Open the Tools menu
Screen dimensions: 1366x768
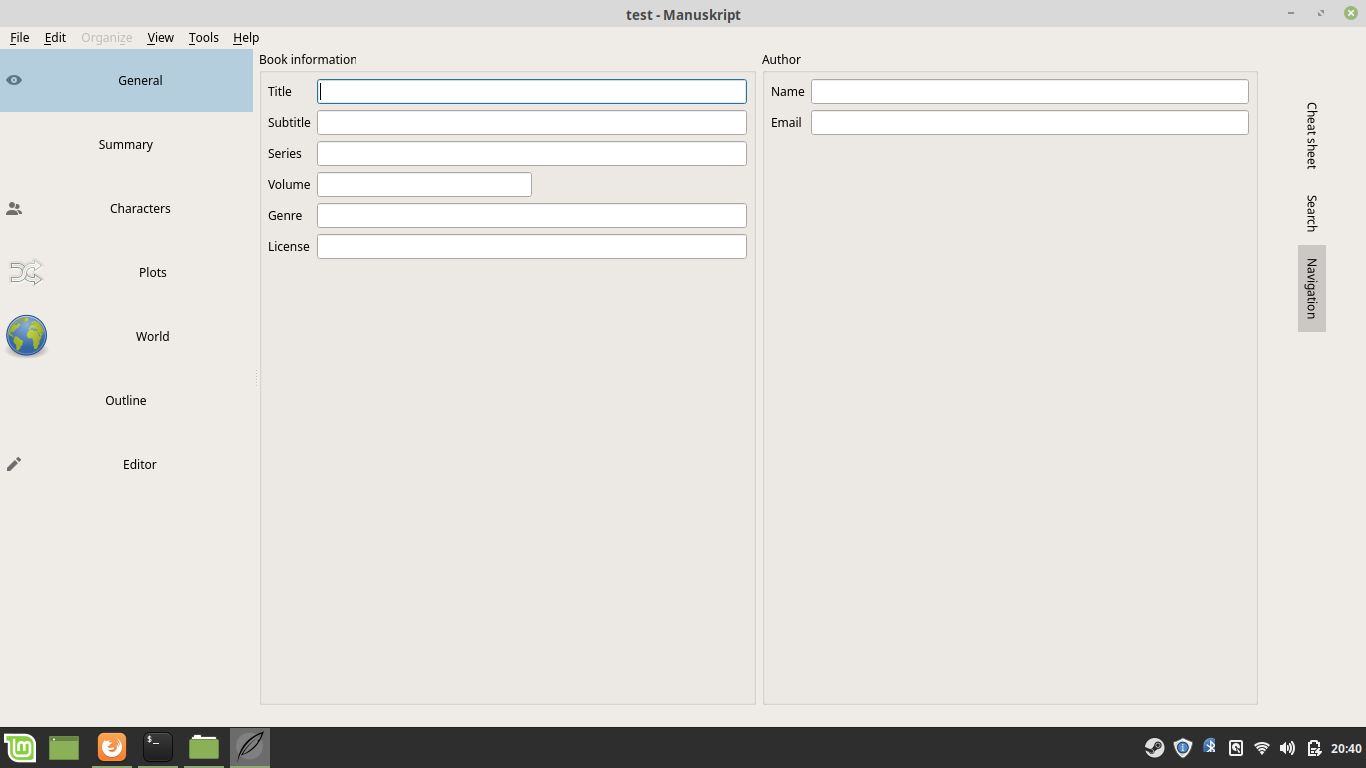203,37
